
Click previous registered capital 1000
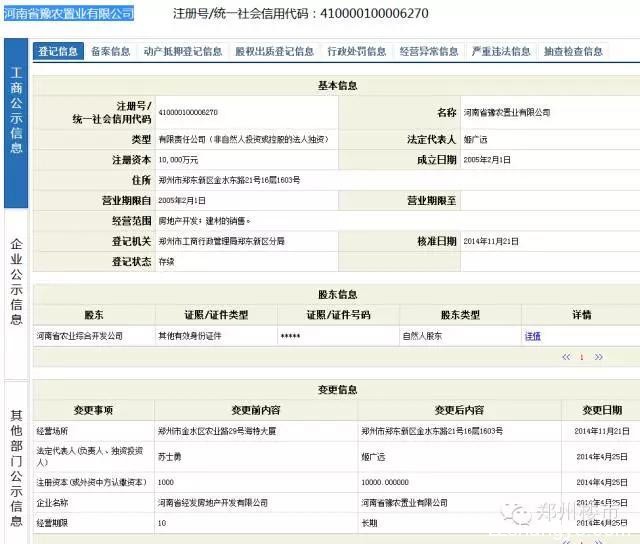click(166, 482)
